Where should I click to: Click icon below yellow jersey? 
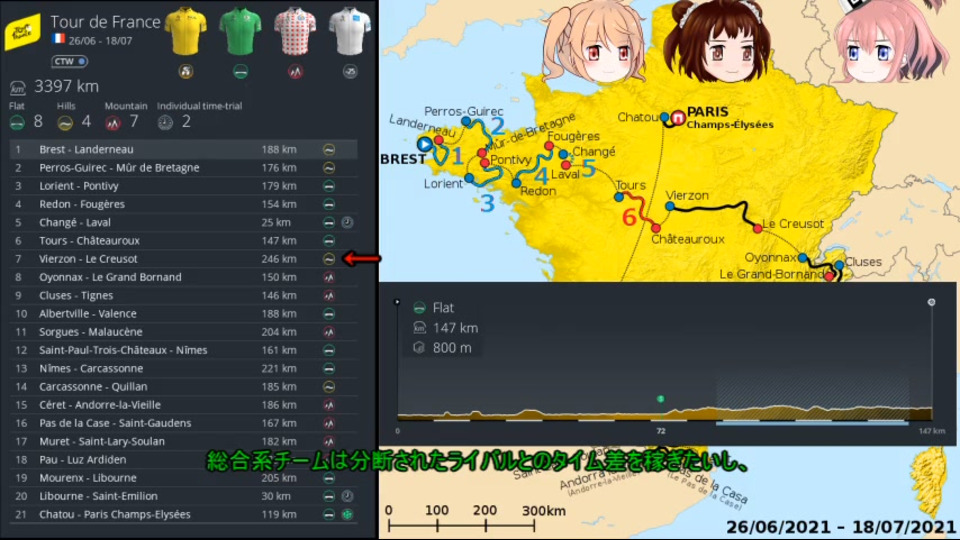click(x=186, y=72)
